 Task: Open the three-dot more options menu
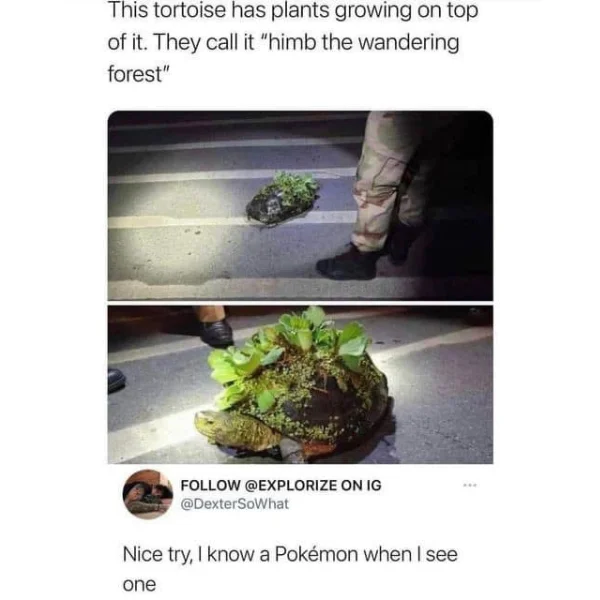click(x=470, y=485)
